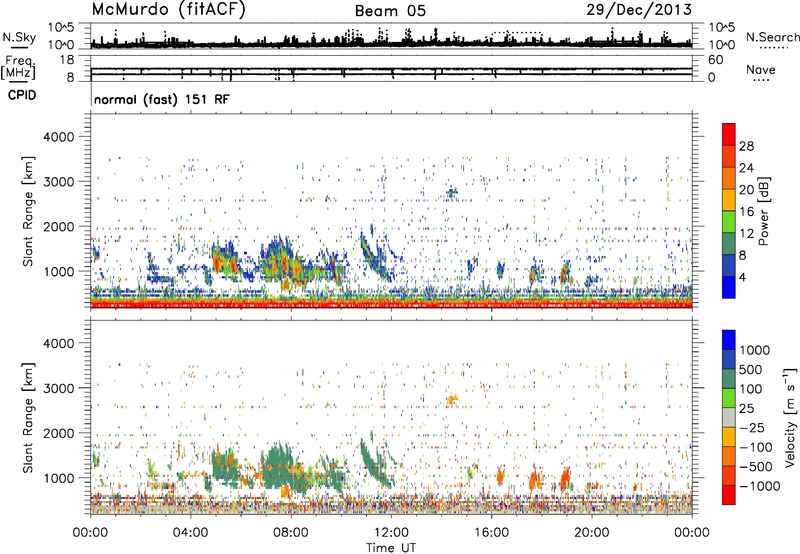
Task: Click the '60' Nave axis tick
Action: point(716,60)
